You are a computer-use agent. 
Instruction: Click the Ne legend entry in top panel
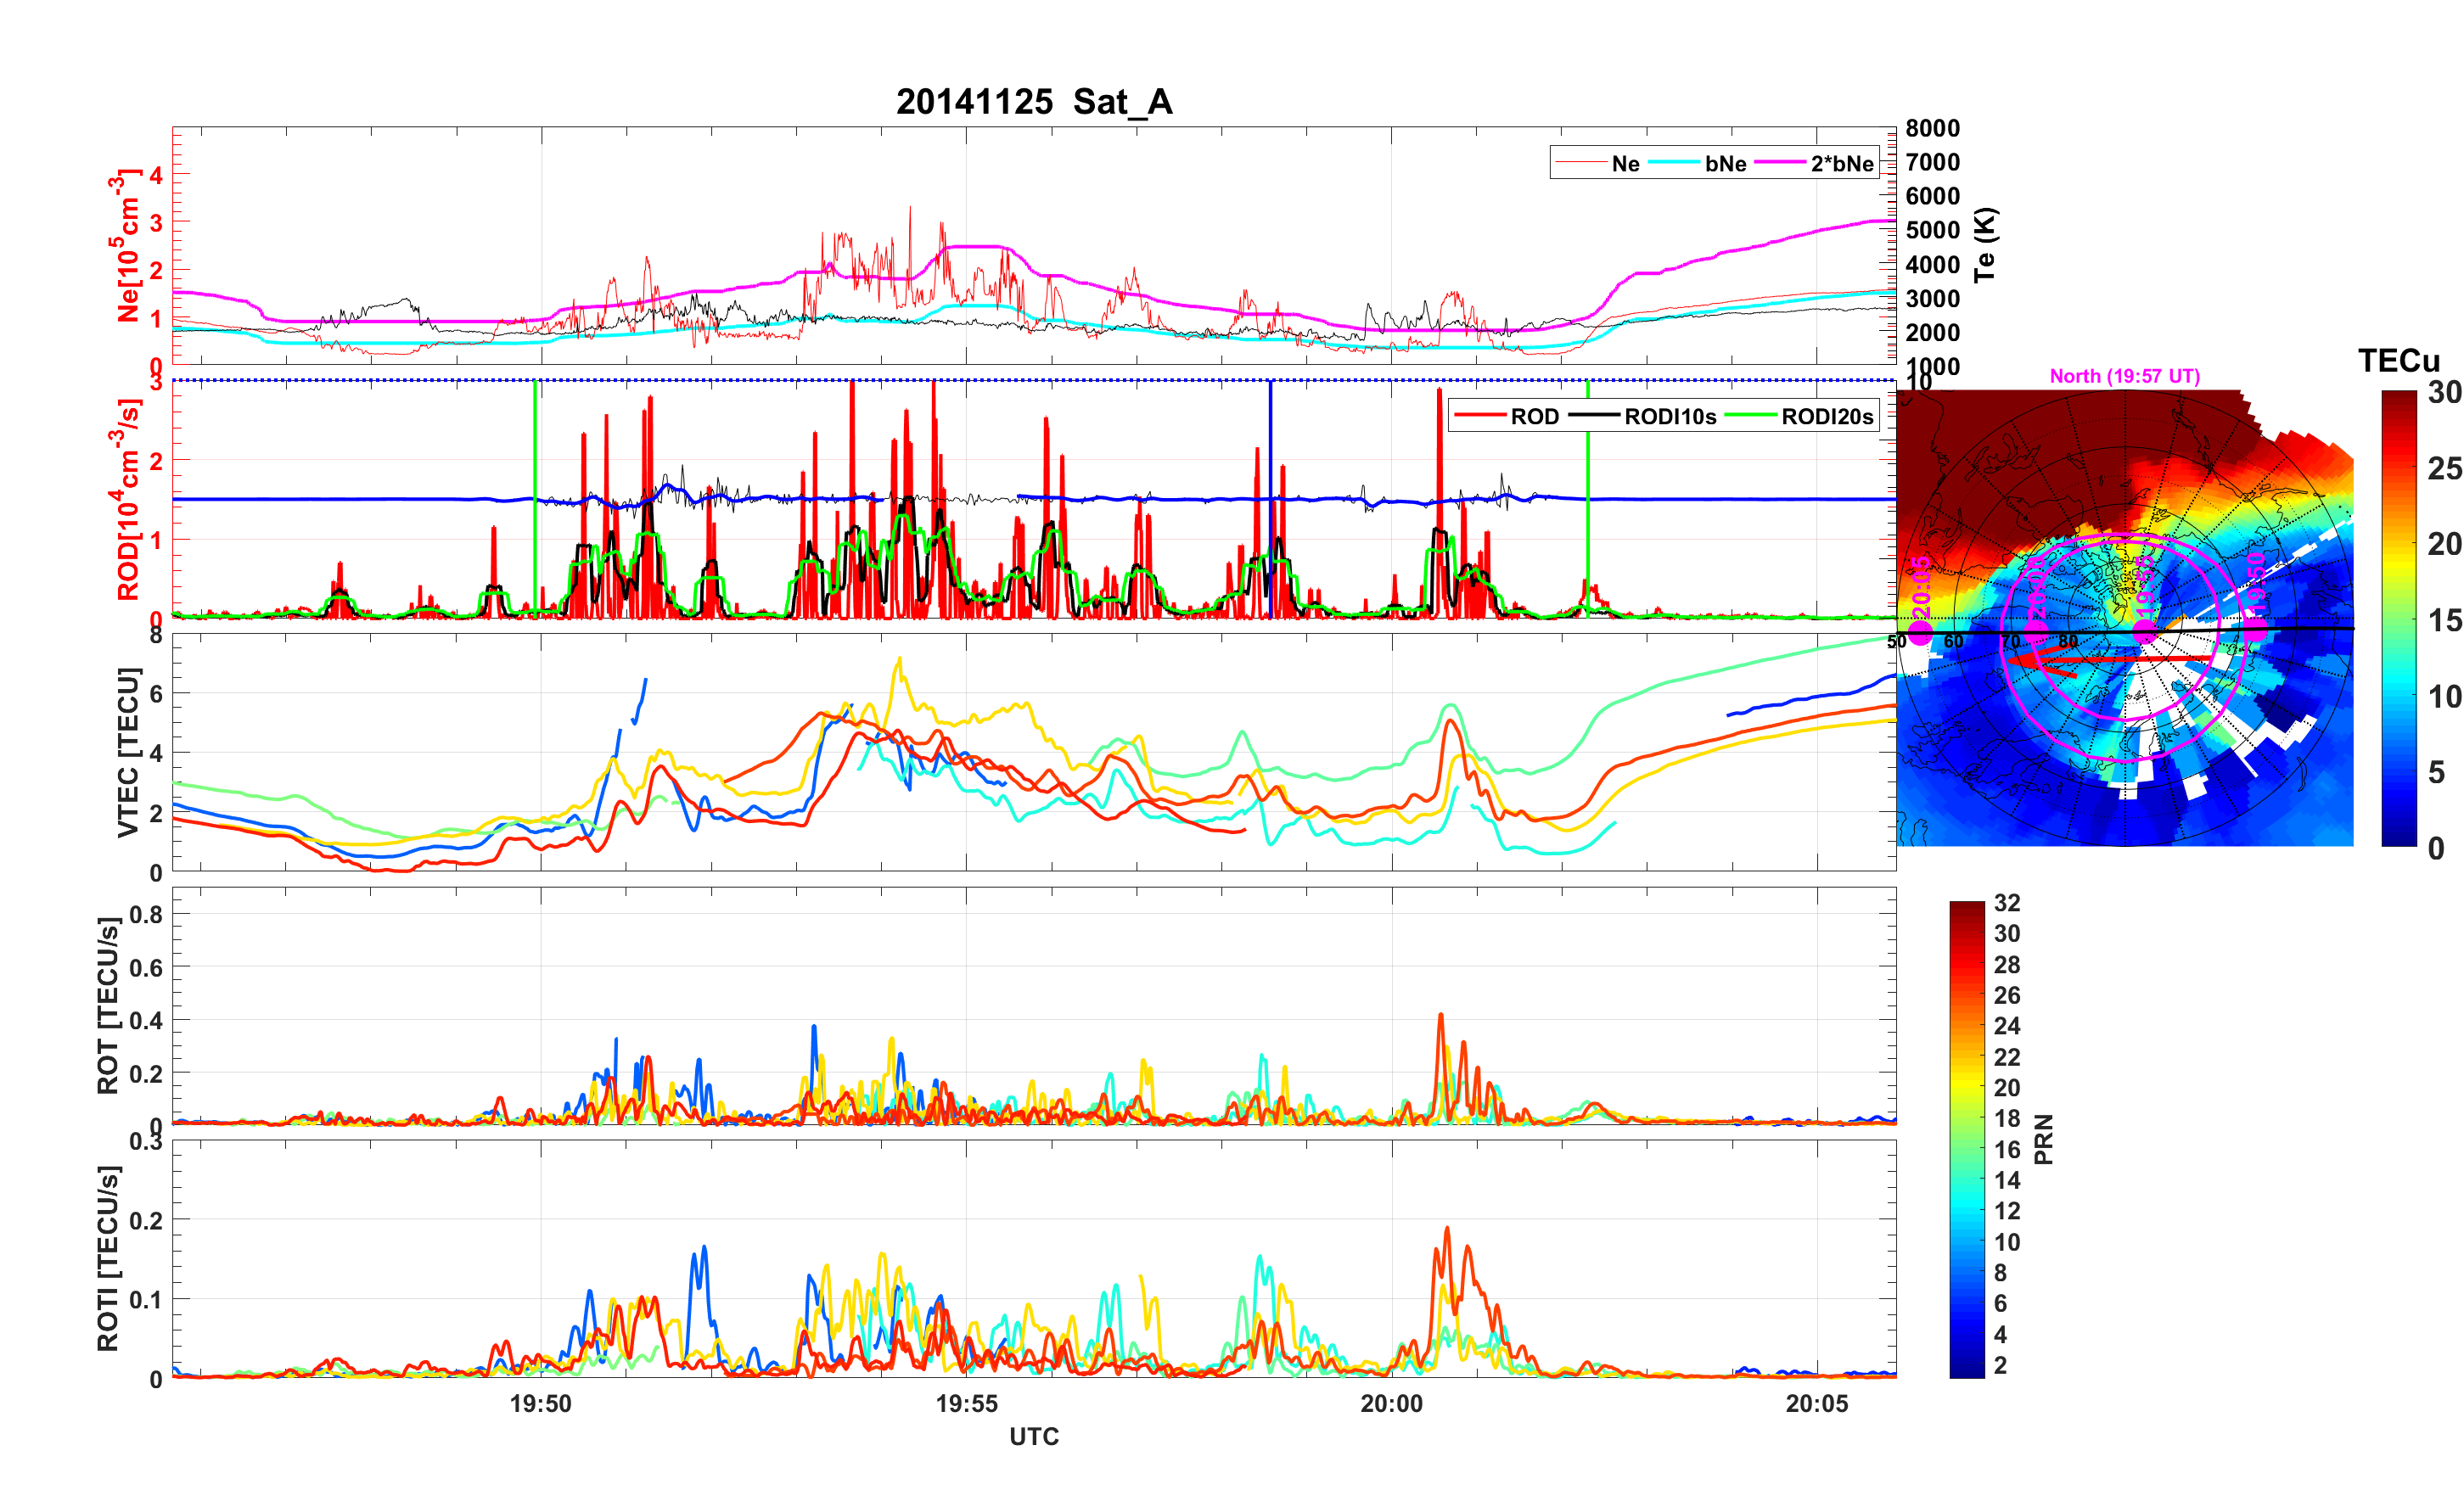click(x=1625, y=163)
